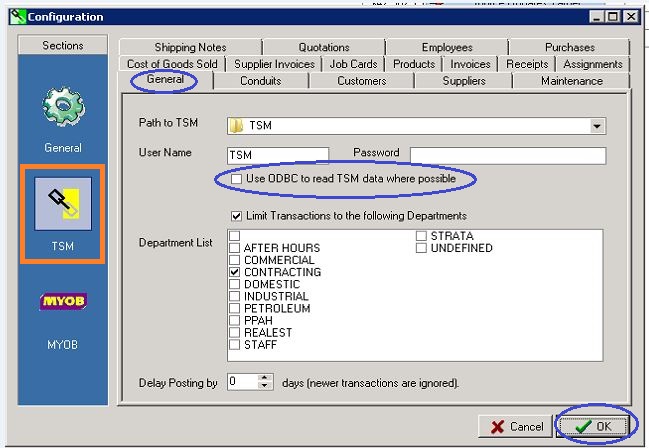Viewport: 649px width, 448px height.
Task: Select the TSM section icon
Action: pos(63,204)
